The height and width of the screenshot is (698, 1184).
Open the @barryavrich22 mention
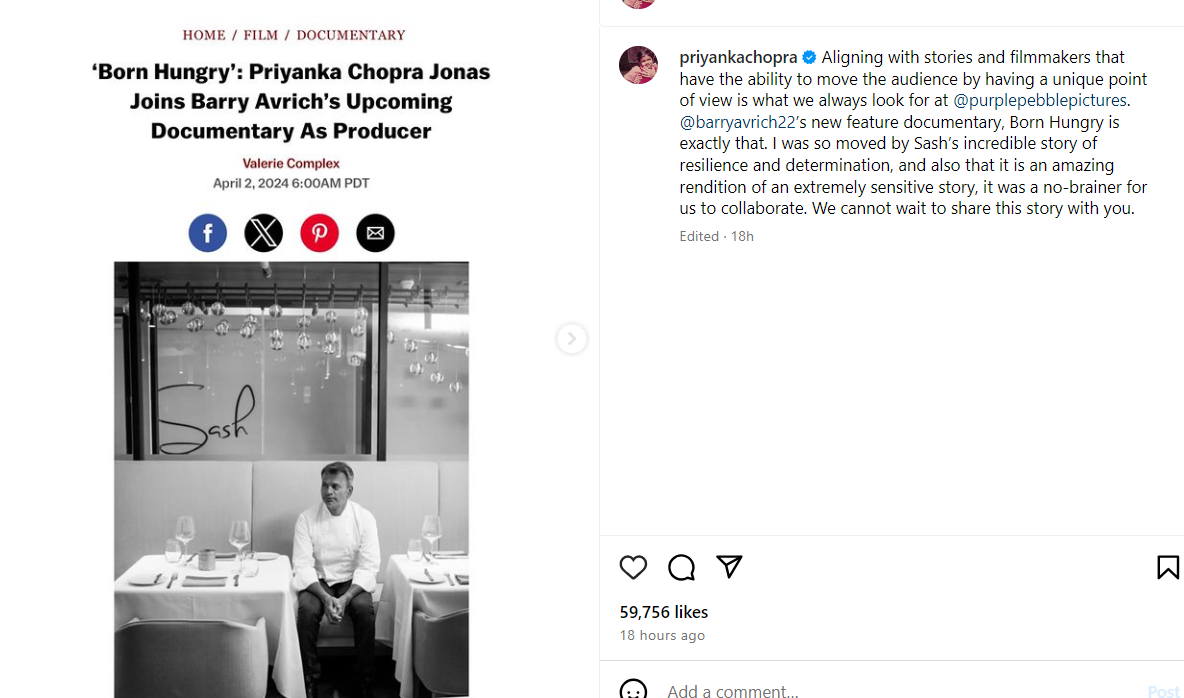[x=737, y=122]
